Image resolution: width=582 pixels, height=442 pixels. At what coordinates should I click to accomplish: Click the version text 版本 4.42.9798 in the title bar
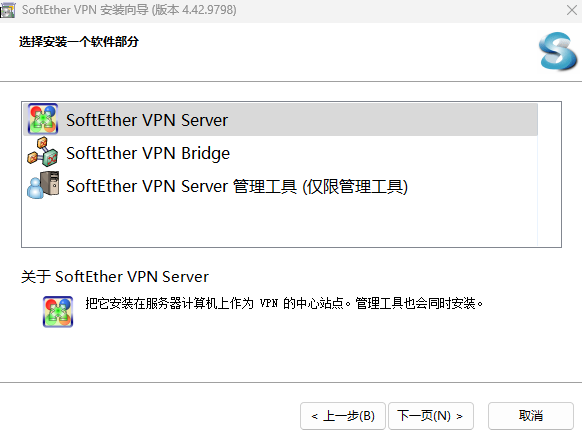(194, 10)
